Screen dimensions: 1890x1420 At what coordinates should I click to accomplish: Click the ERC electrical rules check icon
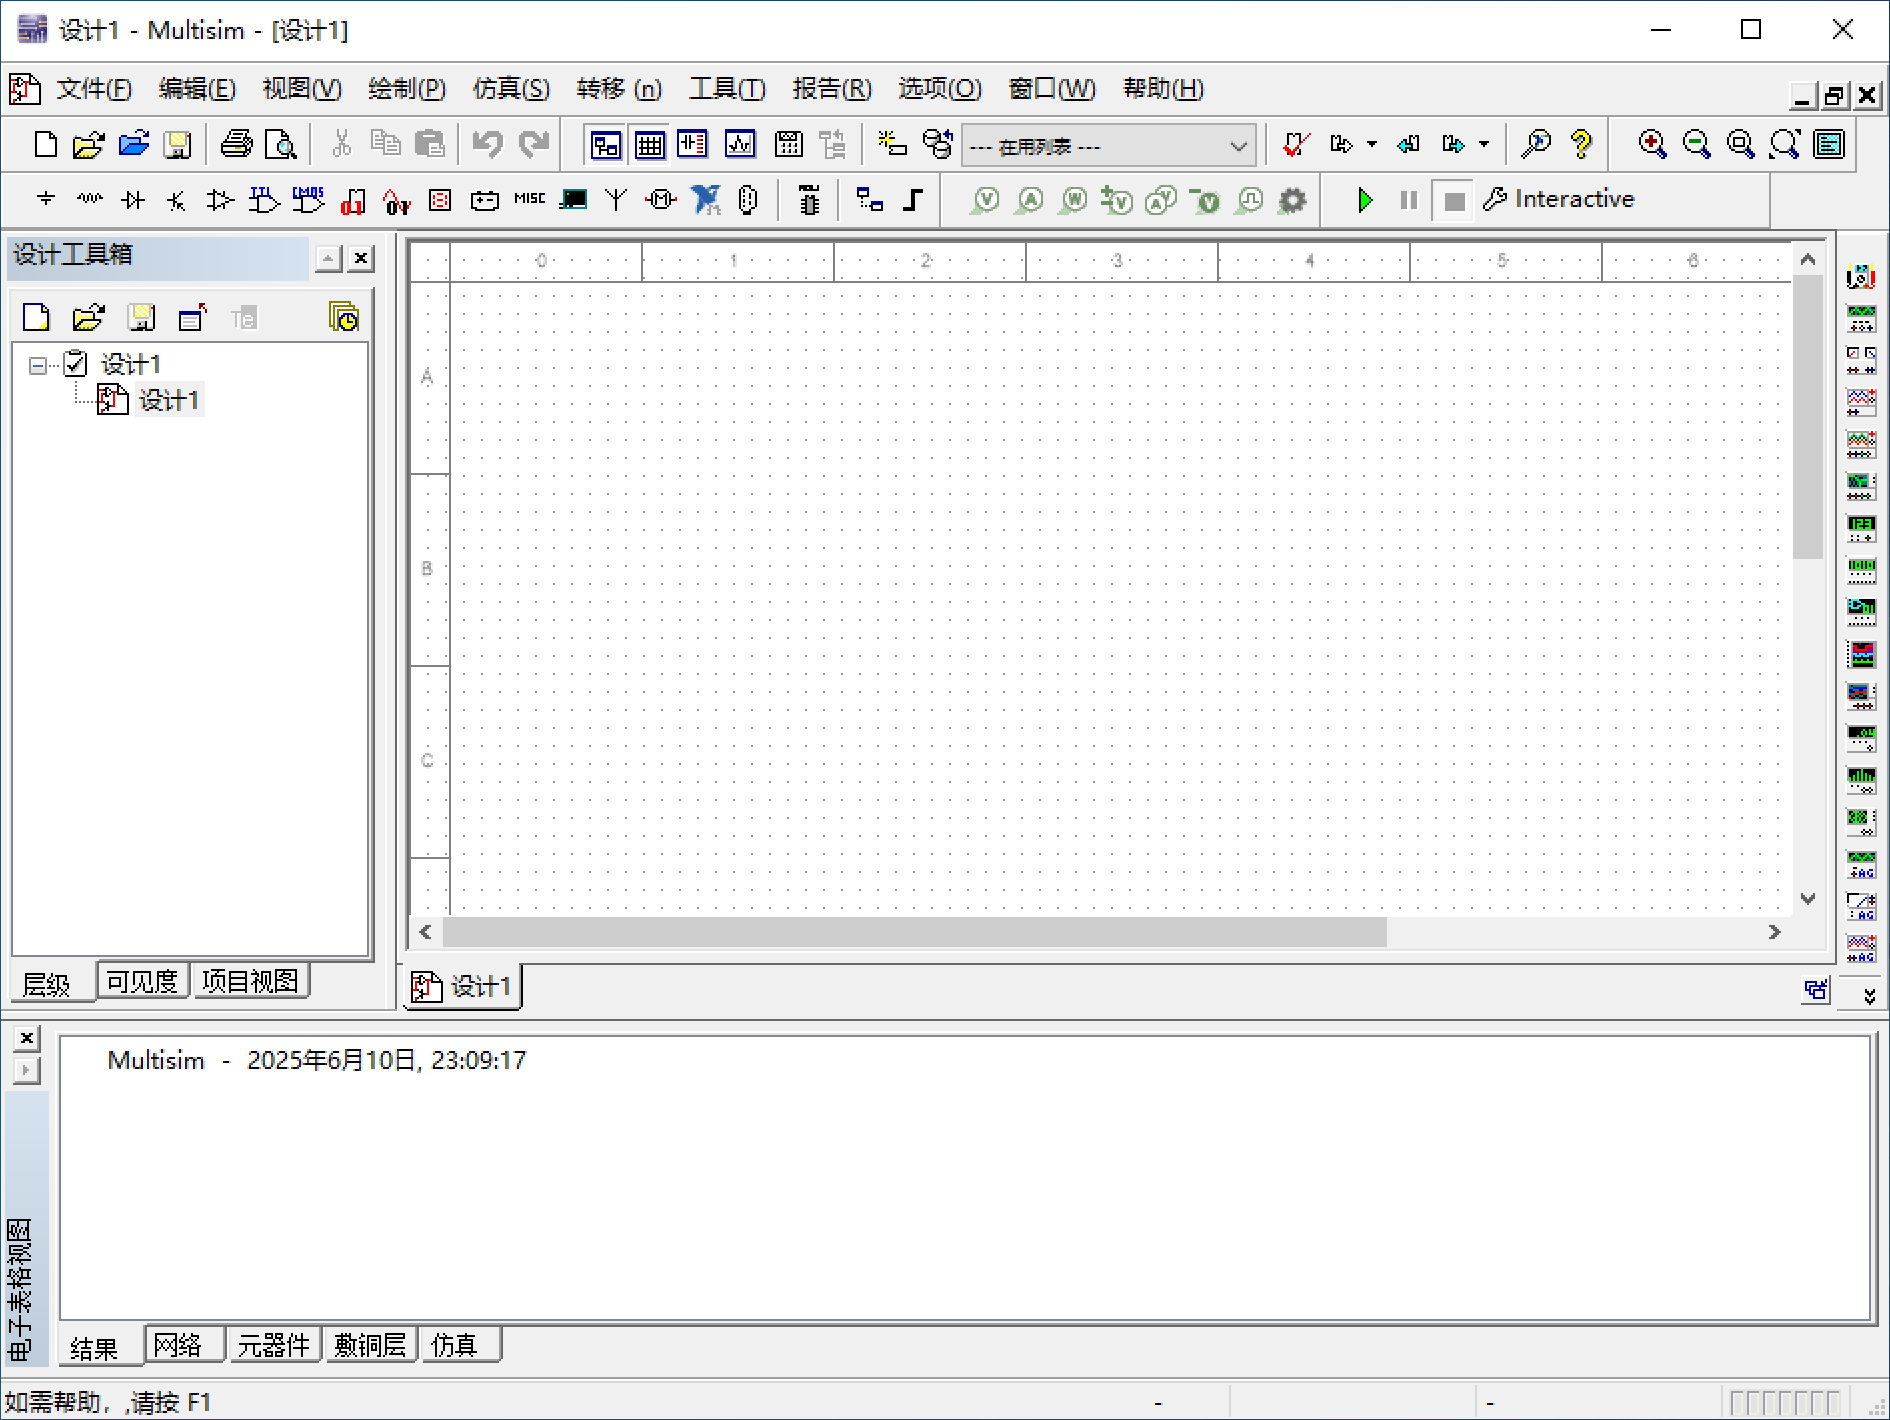coord(1295,144)
